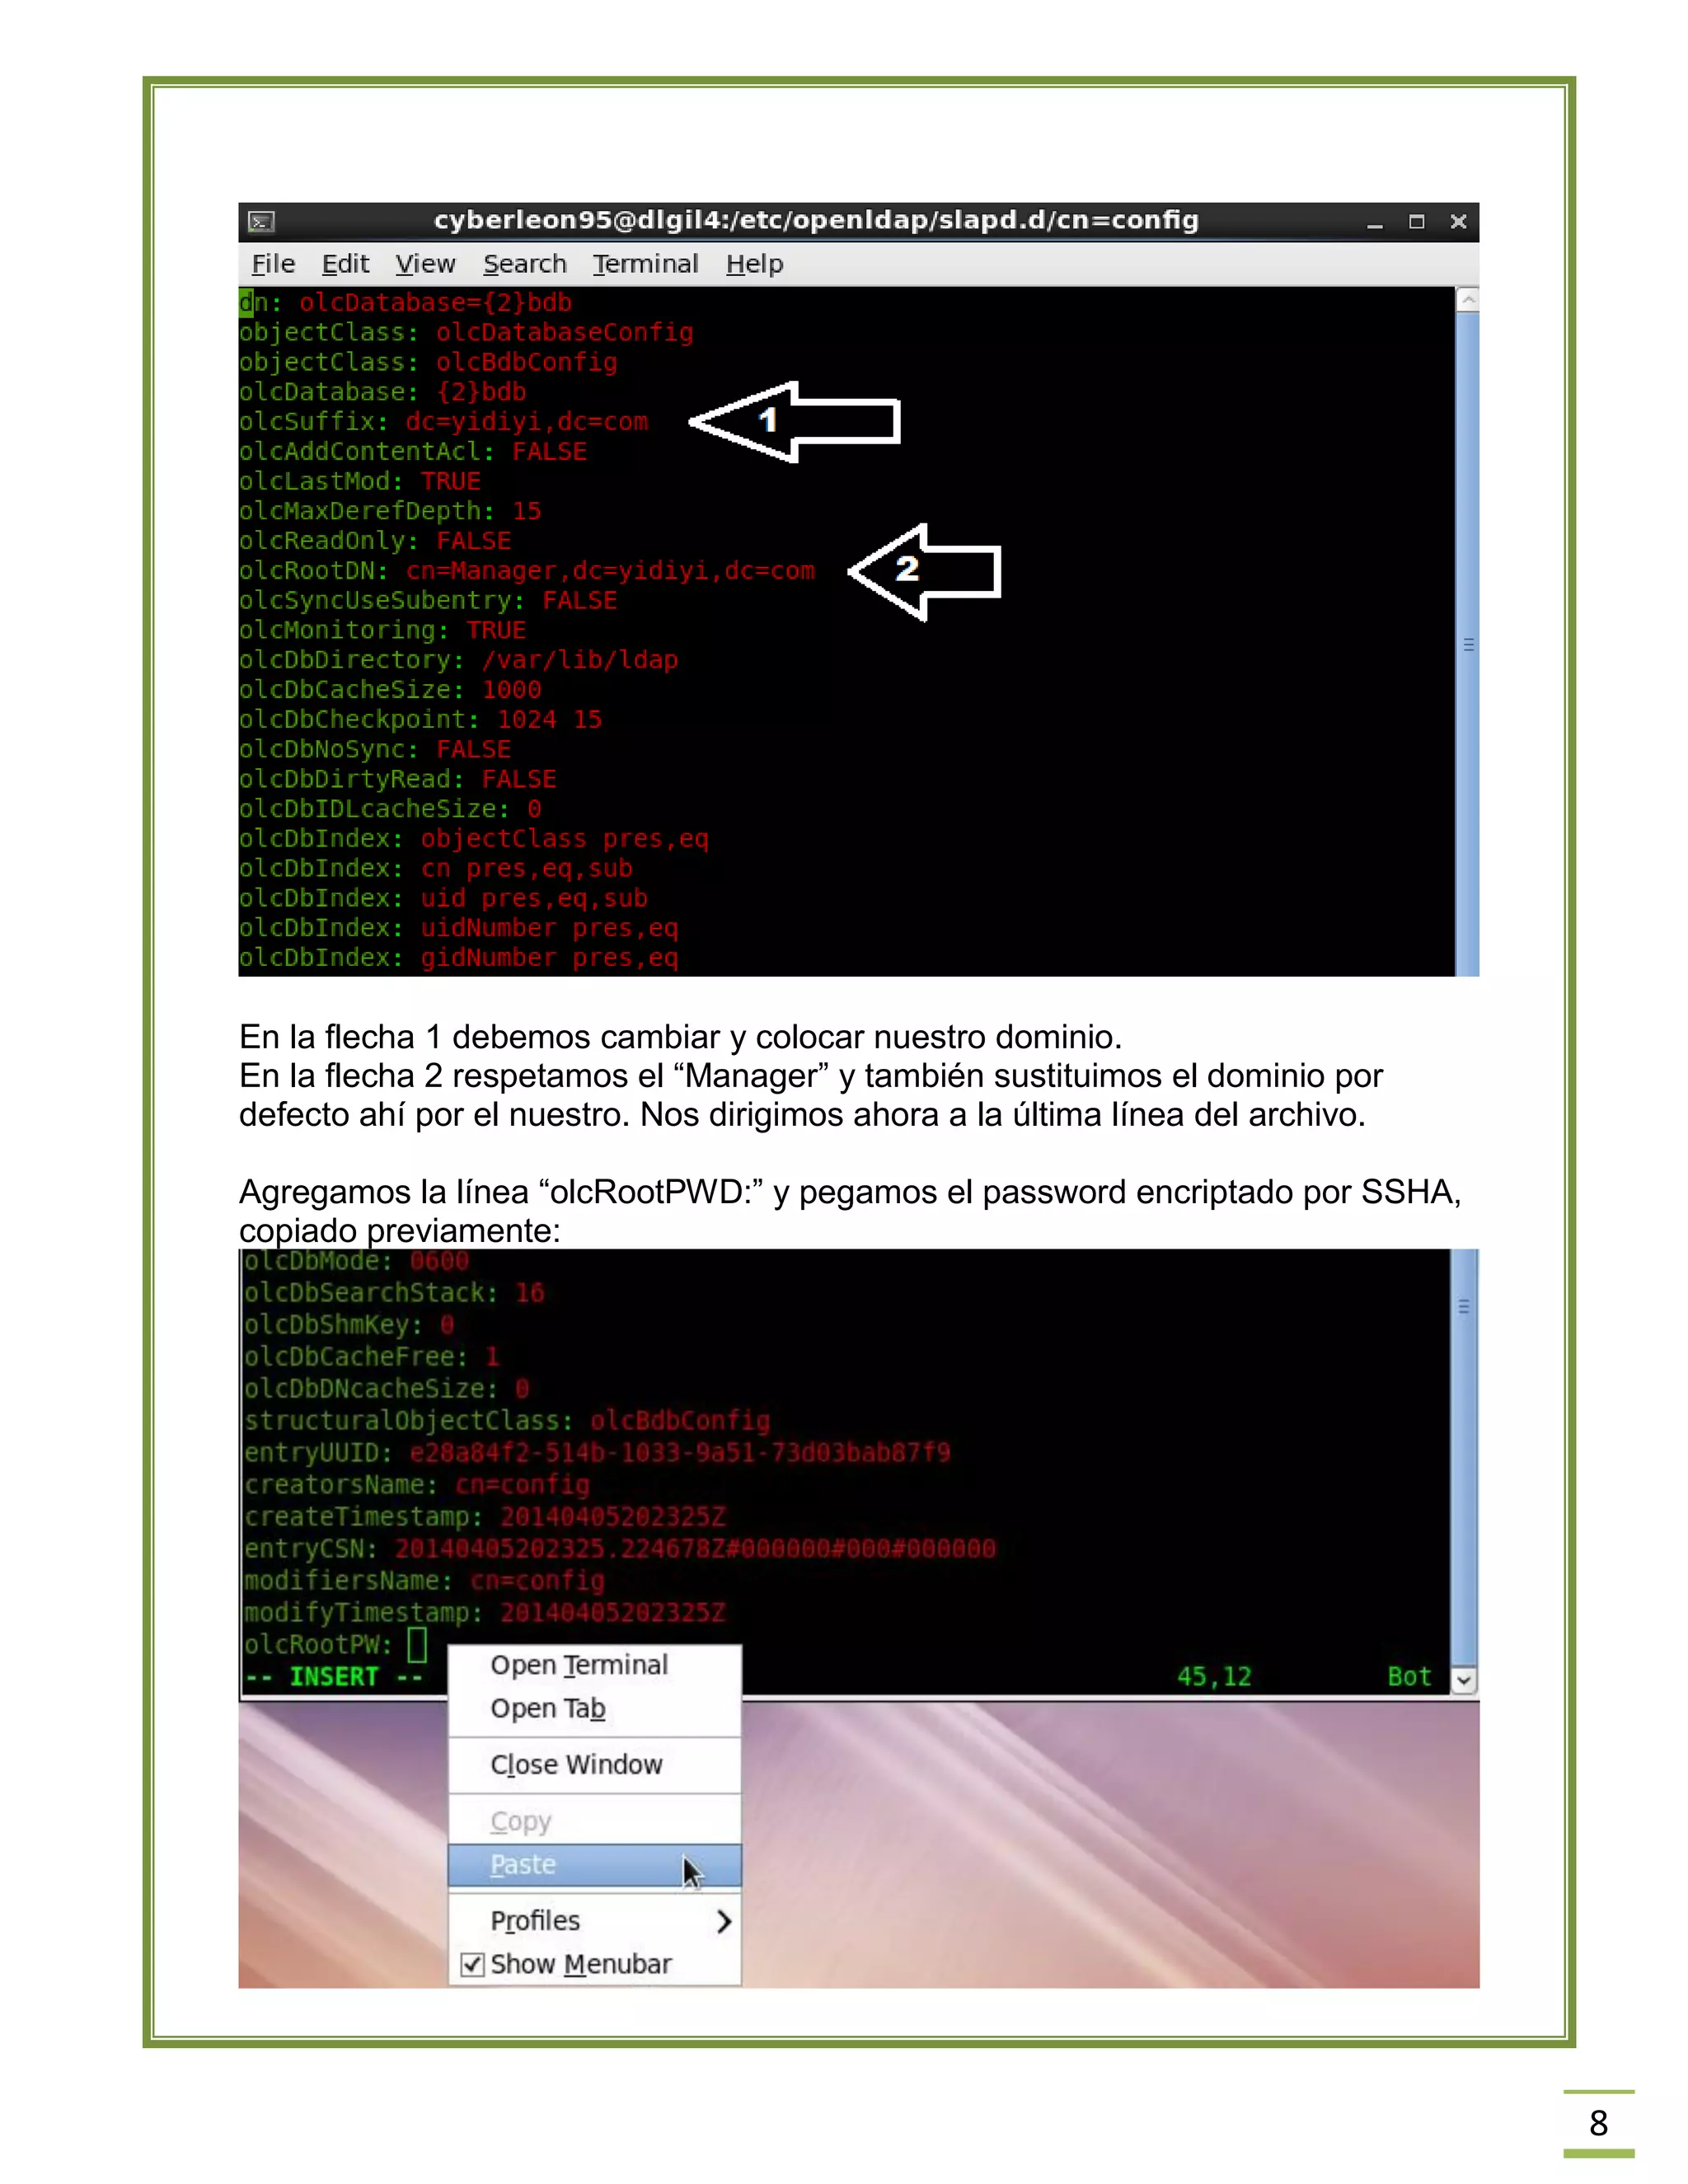This screenshot has width=1688, height=2184.
Task: Click the olcRootPW cursor field
Action: [418, 1644]
